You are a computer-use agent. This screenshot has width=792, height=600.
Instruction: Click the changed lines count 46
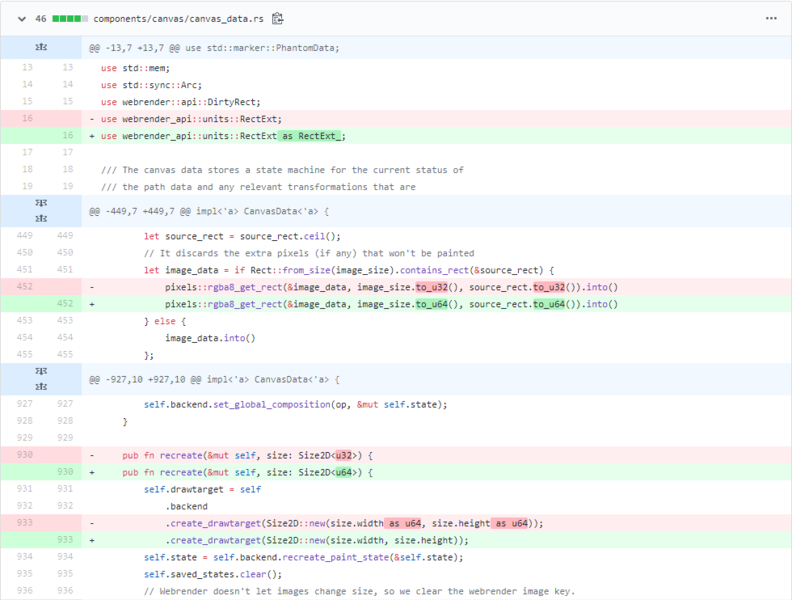(x=40, y=19)
